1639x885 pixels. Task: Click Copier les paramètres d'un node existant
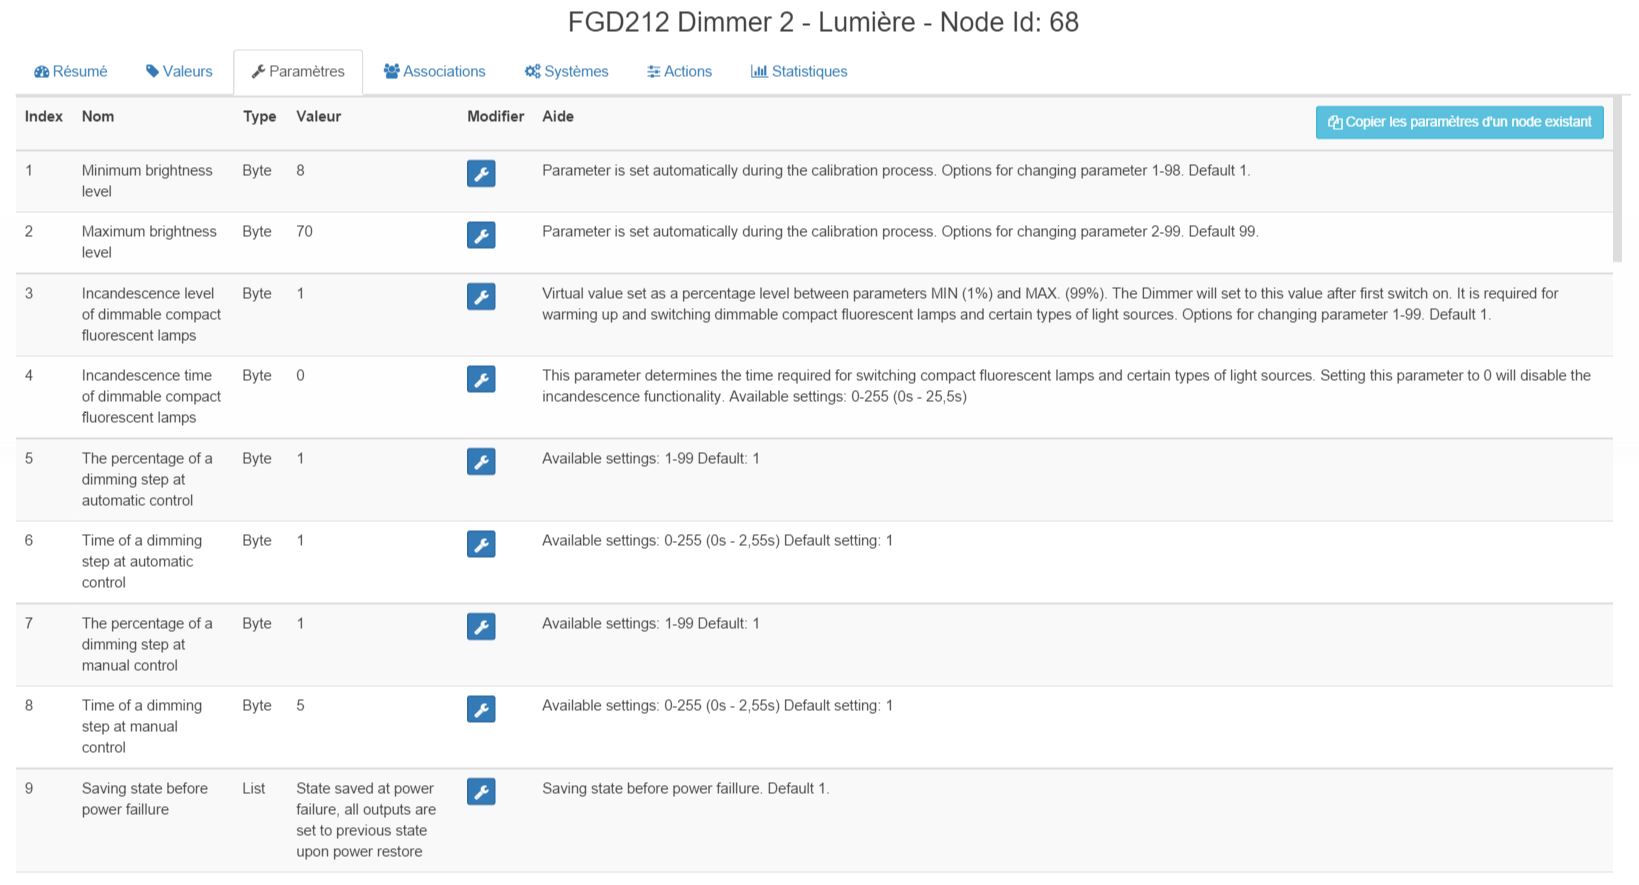[x=1459, y=122]
